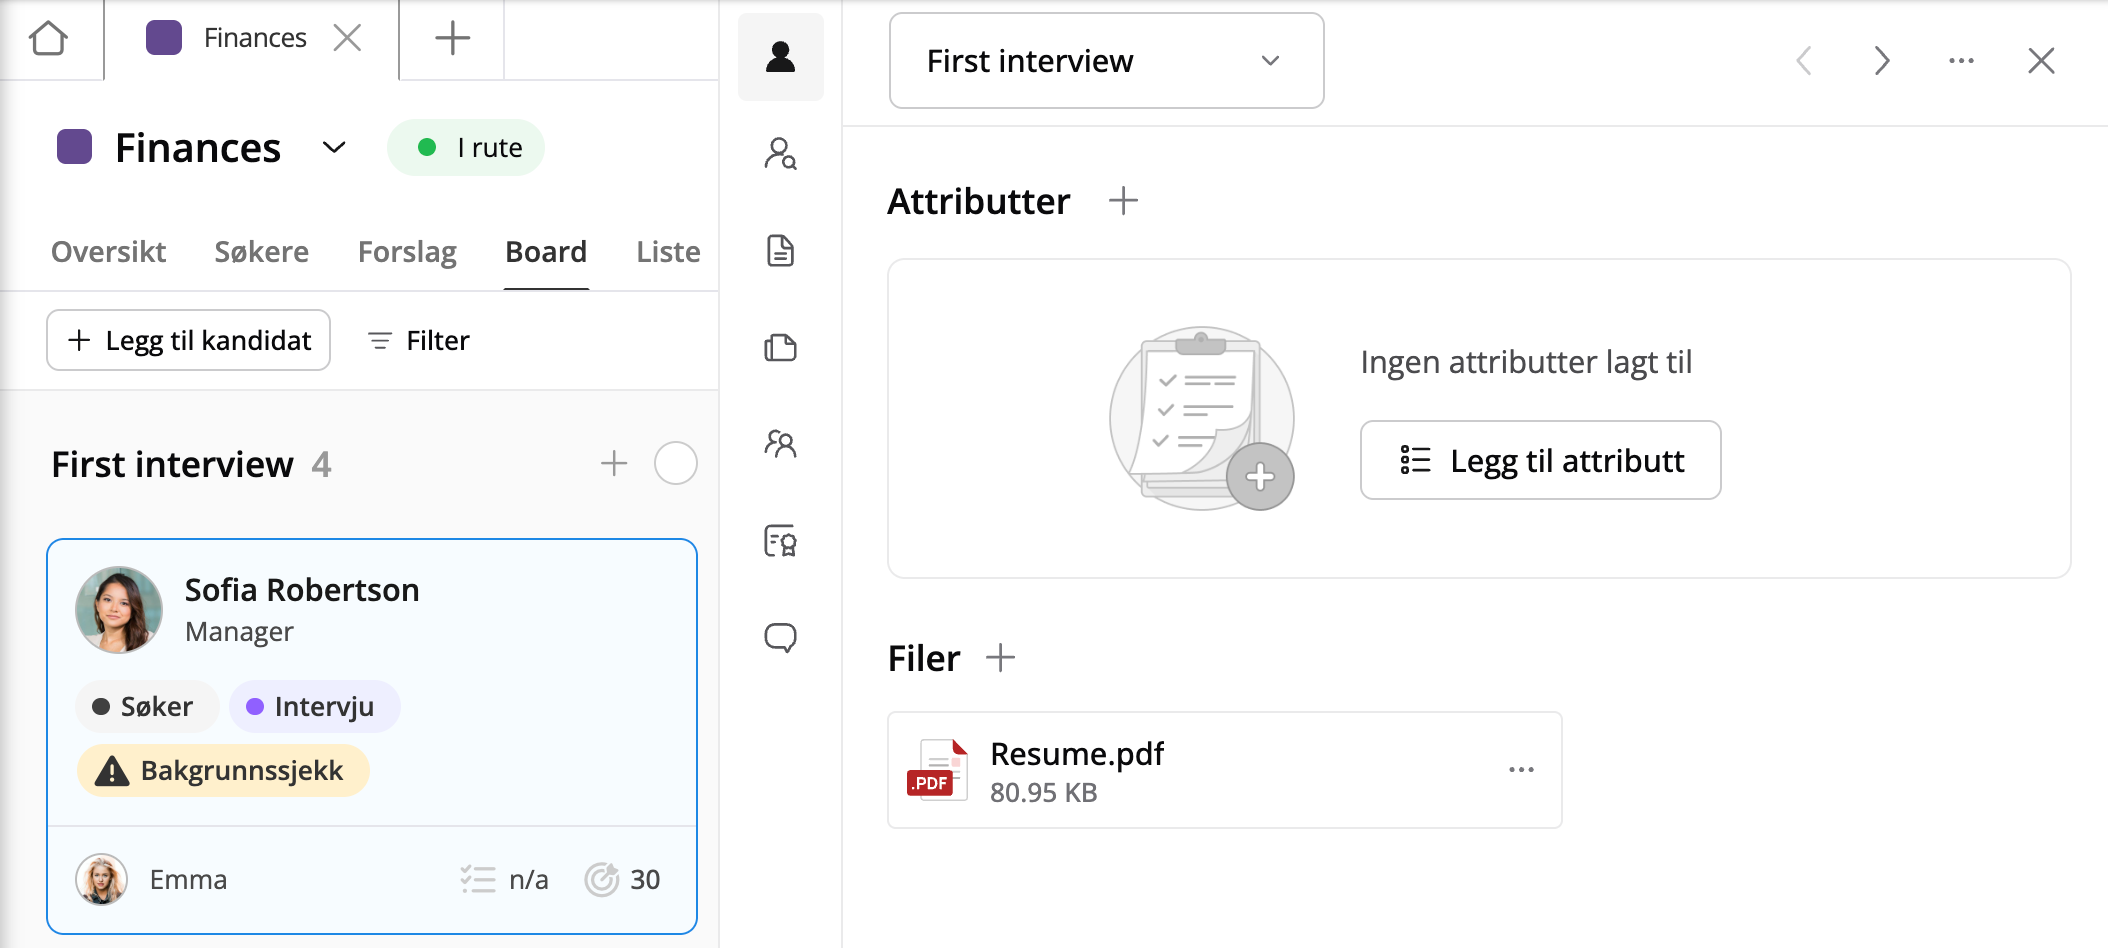Click Legg til kandidat button

189,341
